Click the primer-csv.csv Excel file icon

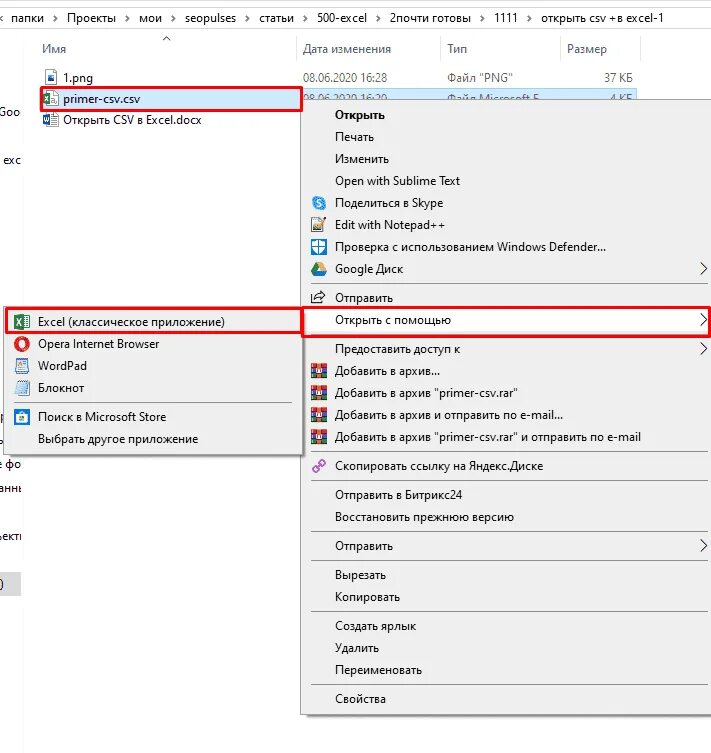[50, 99]
